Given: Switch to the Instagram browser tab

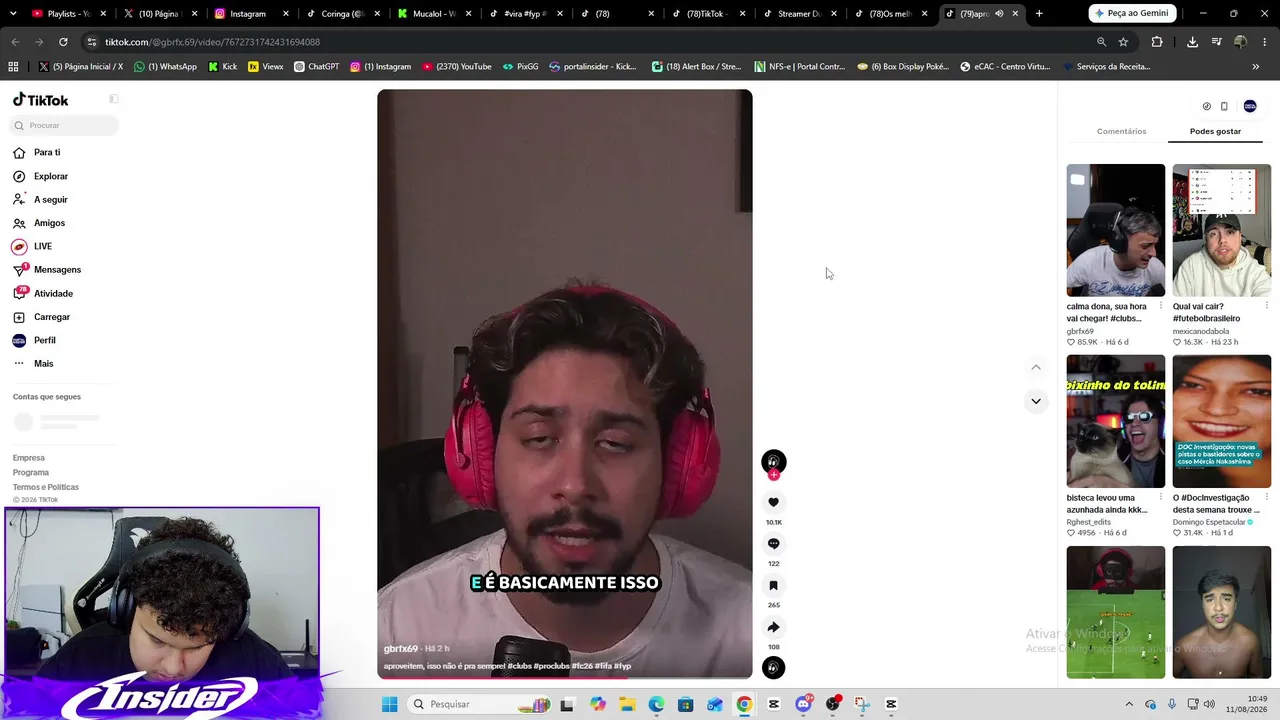Looking at the screenshot, I should click(247, 14).
